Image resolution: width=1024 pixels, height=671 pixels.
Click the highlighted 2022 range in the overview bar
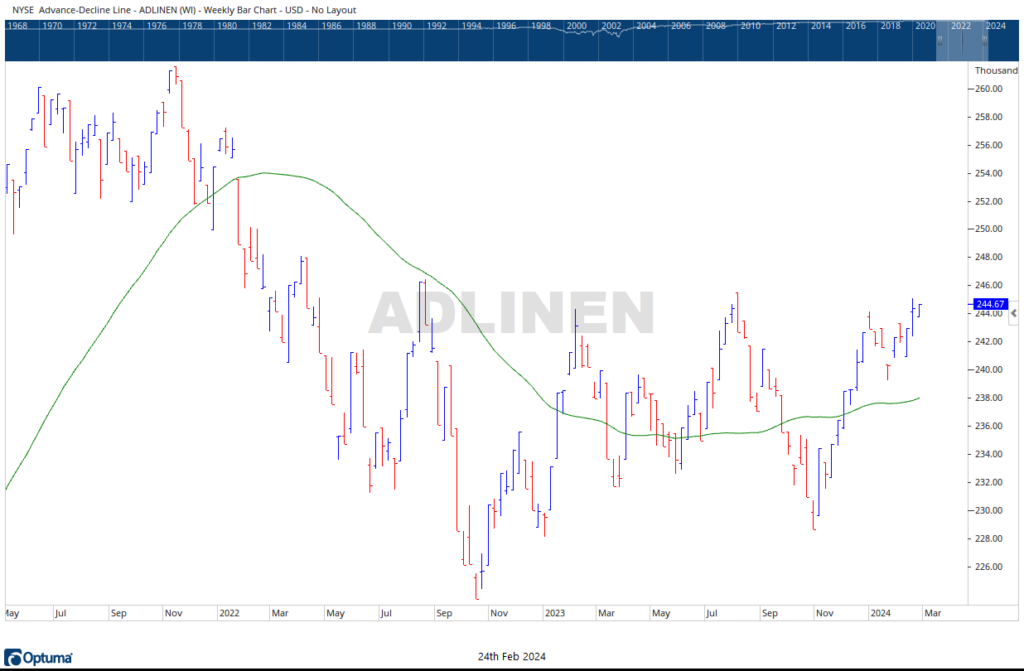tap(961, 43)
